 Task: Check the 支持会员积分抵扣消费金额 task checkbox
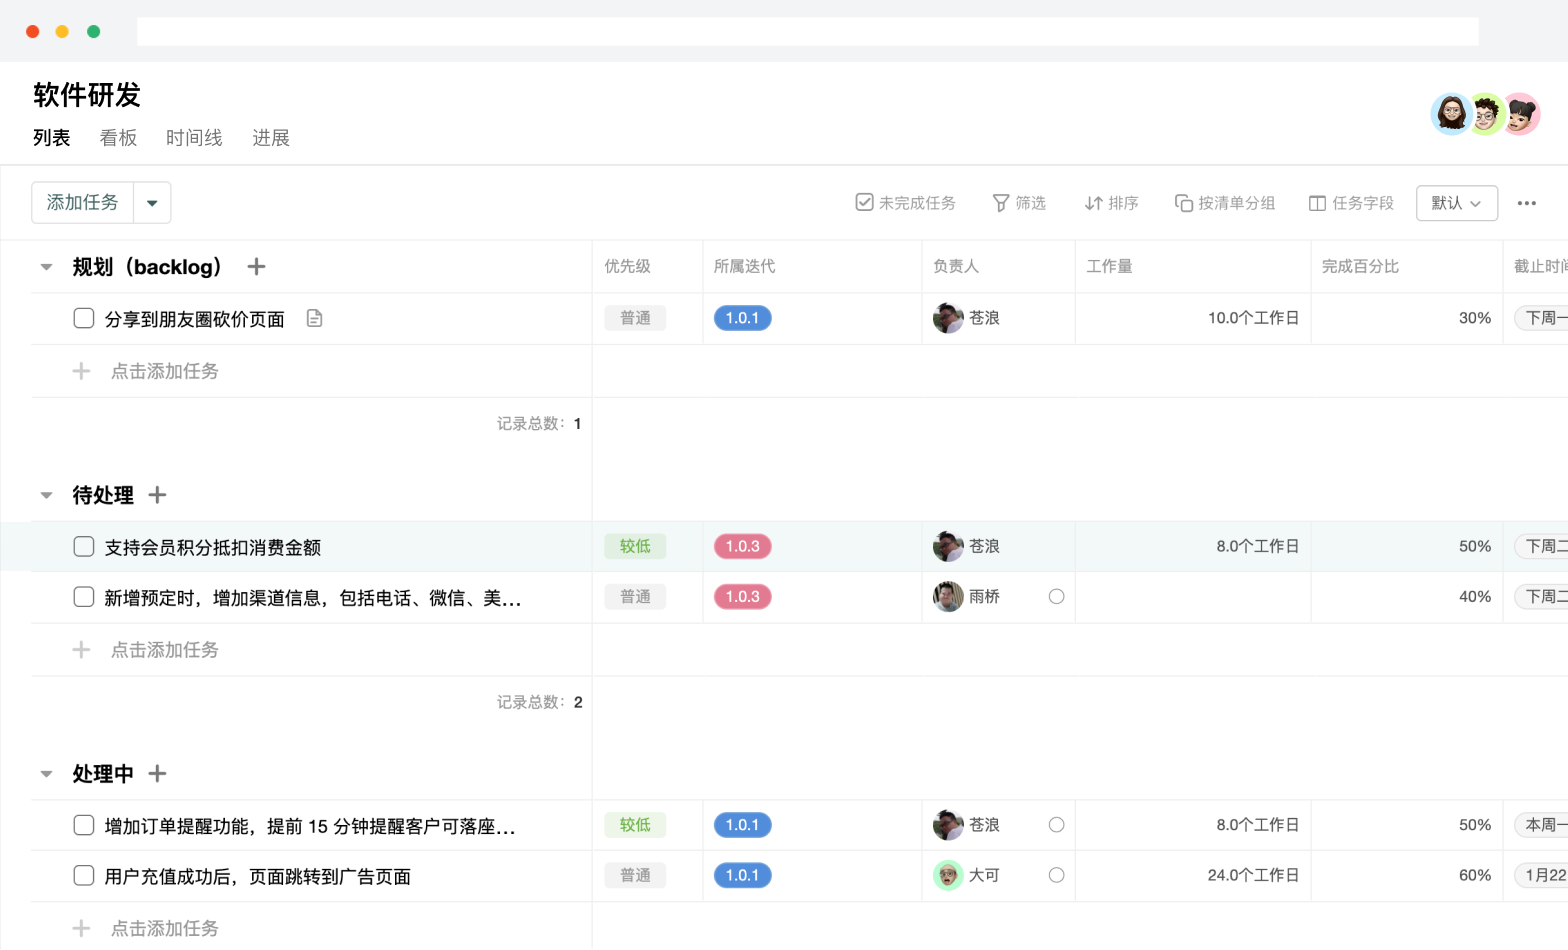tap(84, 546)
